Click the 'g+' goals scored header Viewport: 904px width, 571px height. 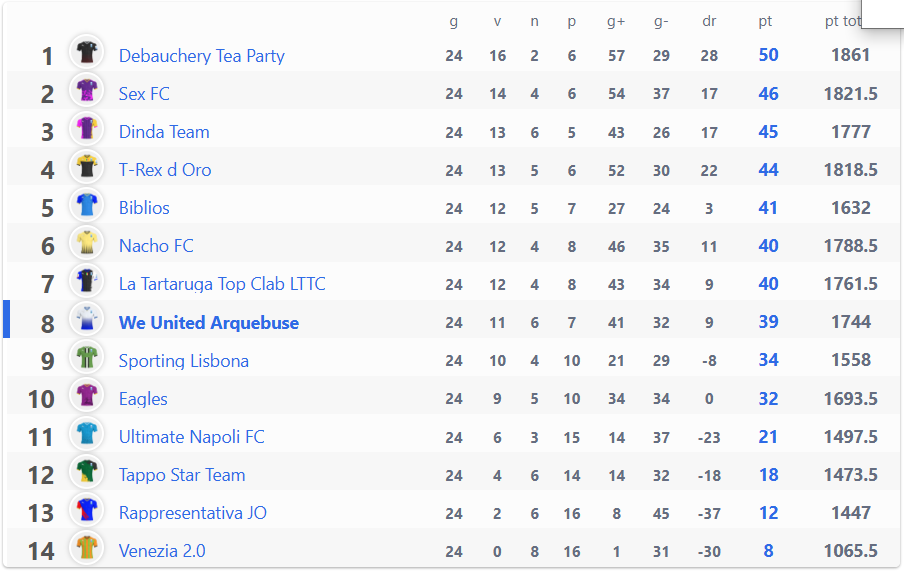(x=616, y=21)
